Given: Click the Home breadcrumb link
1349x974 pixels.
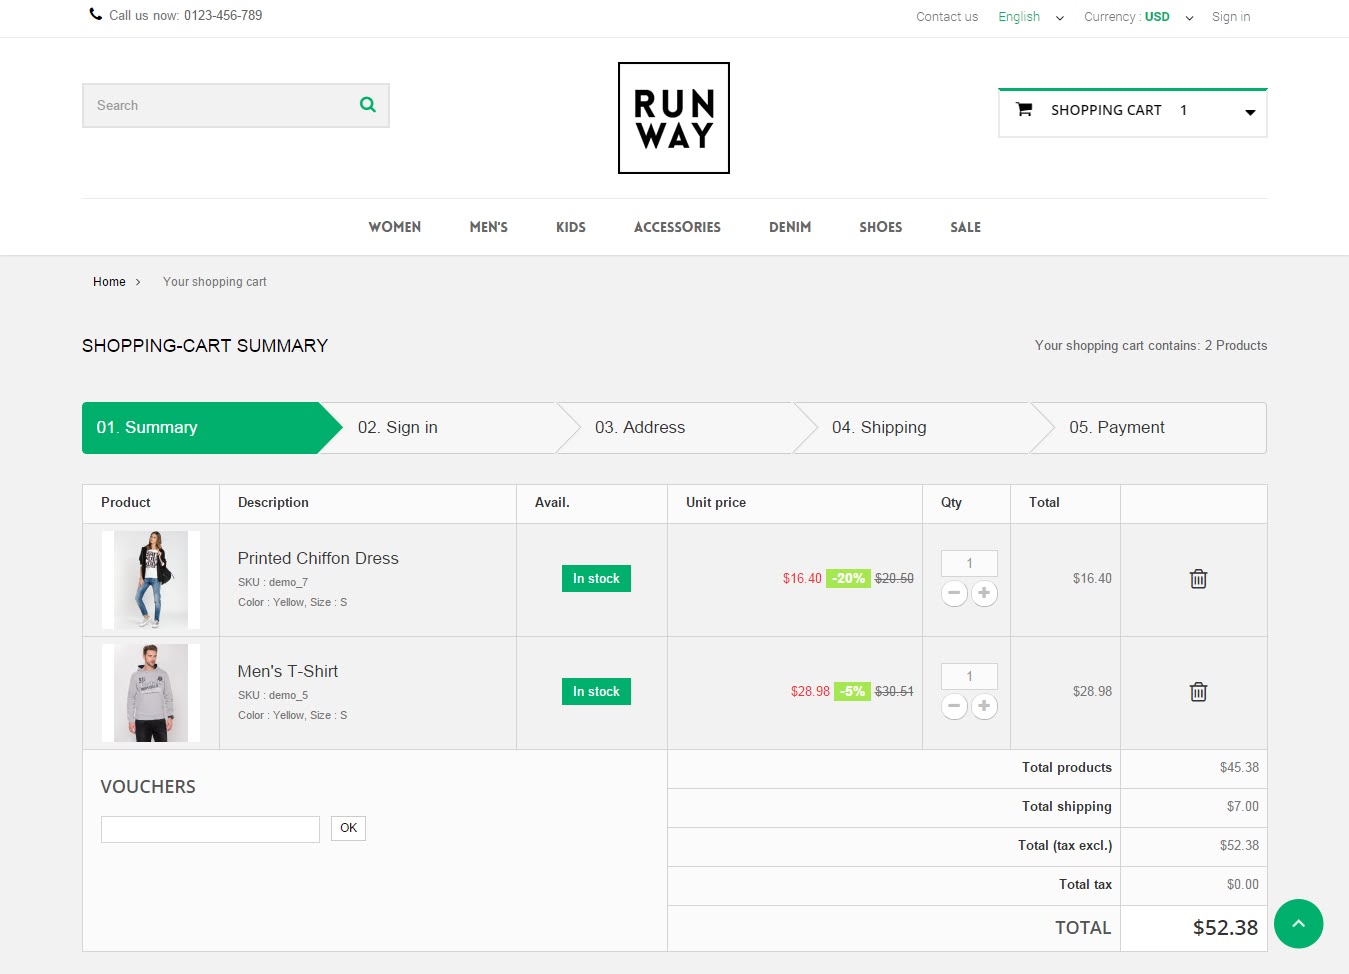Looking at the screenshot, I should pyautogui.click(x=109, y=282).
